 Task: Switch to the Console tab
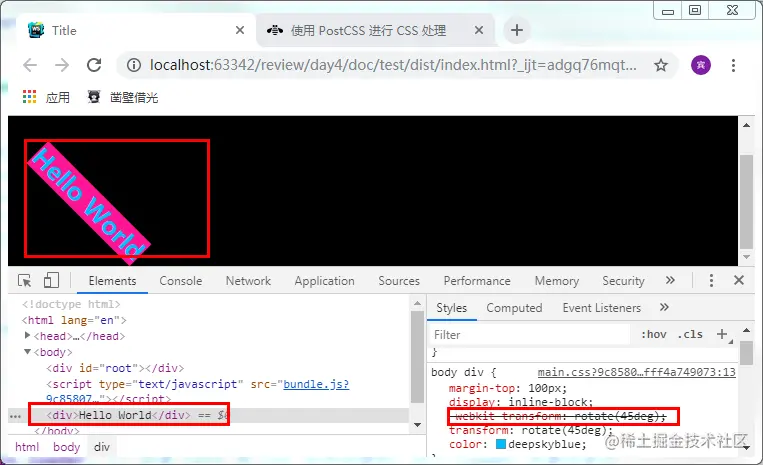point(181,281)
